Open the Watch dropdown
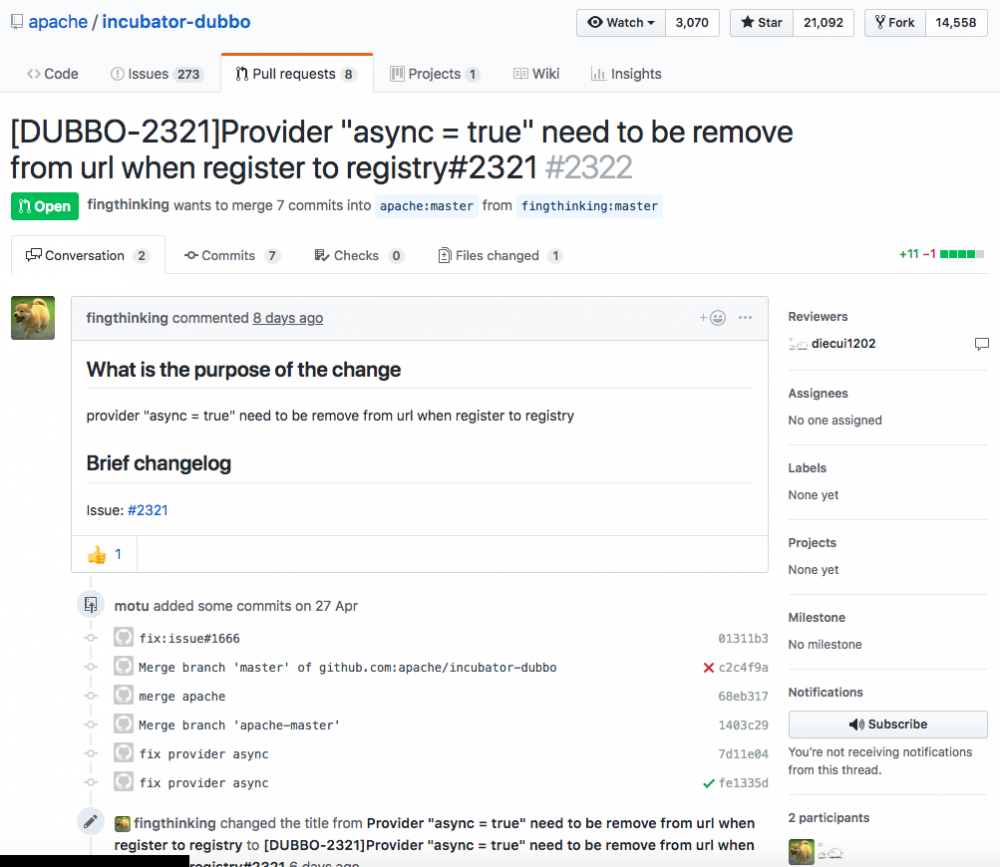 click(x=621, y=22)
